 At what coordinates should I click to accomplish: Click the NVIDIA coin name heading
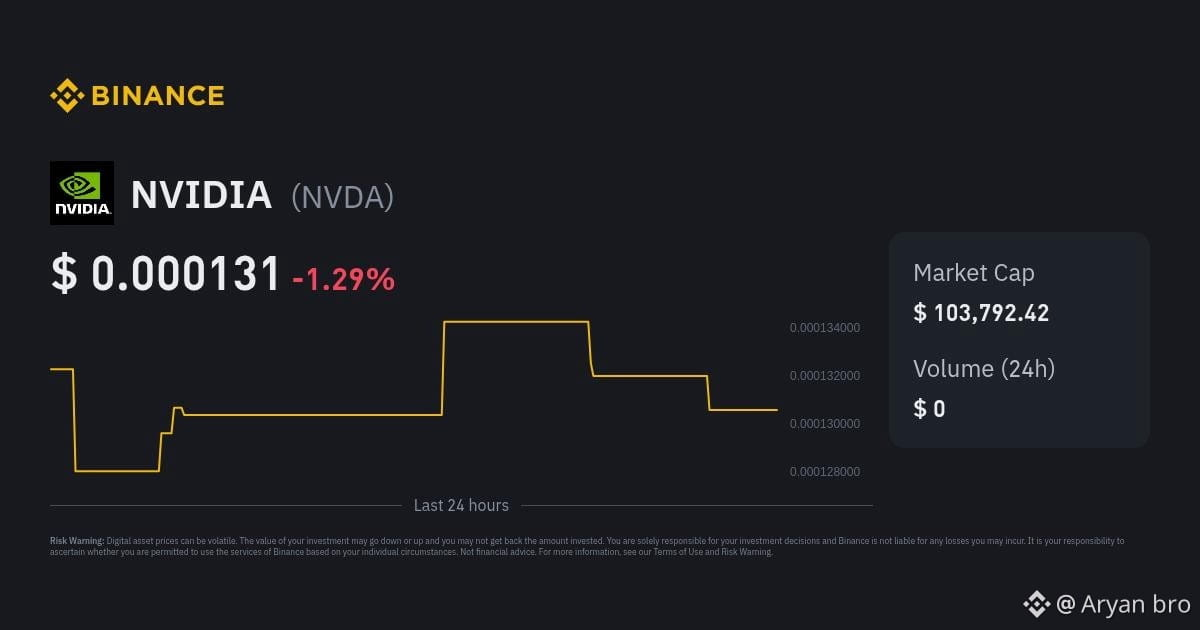(201, 195)
